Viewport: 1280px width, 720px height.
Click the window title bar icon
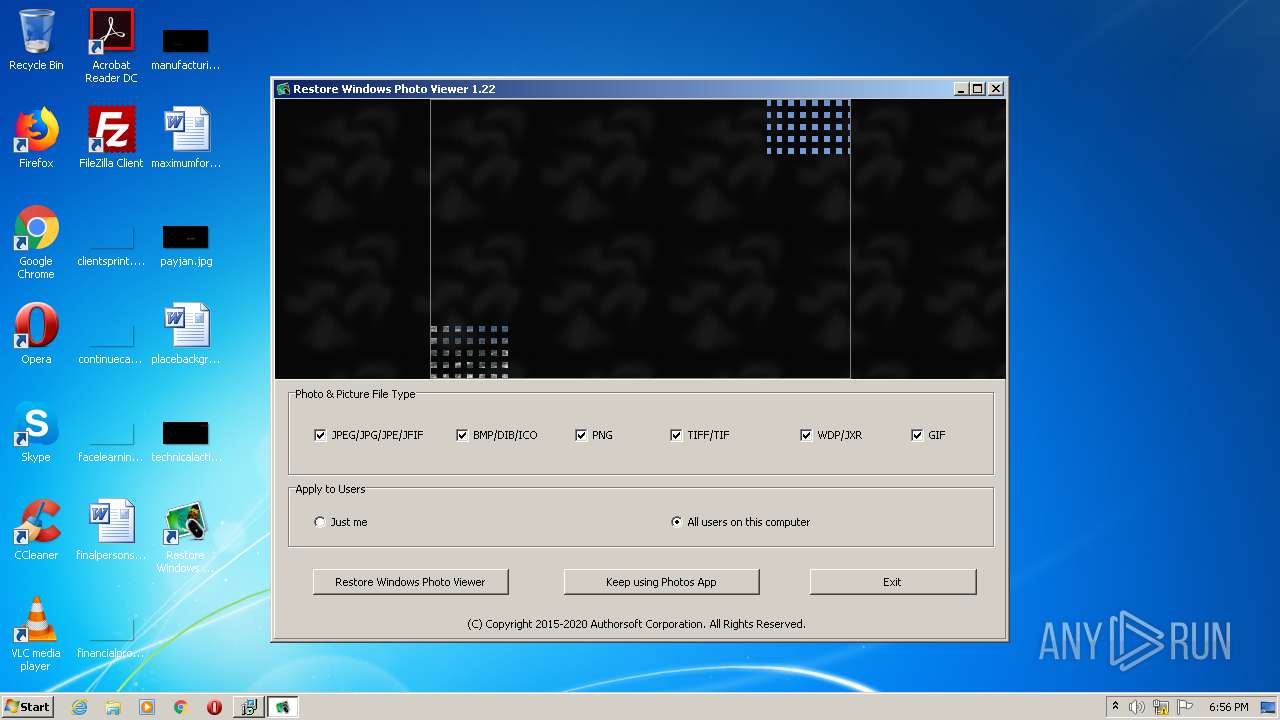tap(283, 89)
